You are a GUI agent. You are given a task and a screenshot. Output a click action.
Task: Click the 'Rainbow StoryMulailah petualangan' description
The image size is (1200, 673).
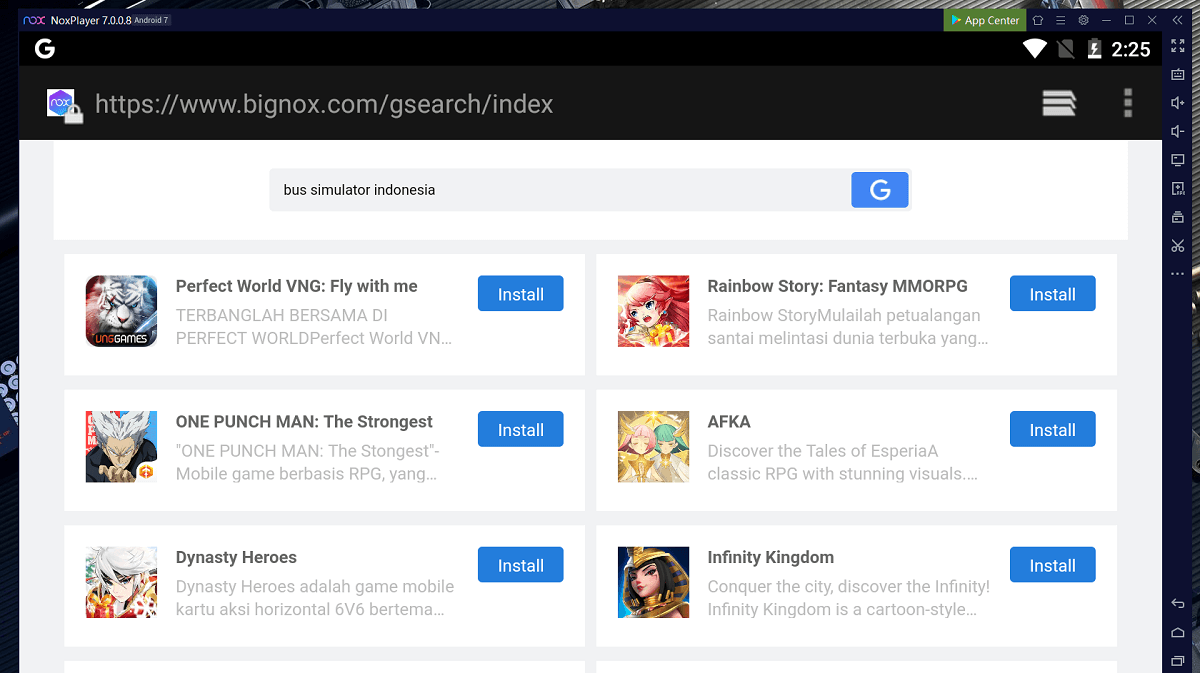point(848,327)
